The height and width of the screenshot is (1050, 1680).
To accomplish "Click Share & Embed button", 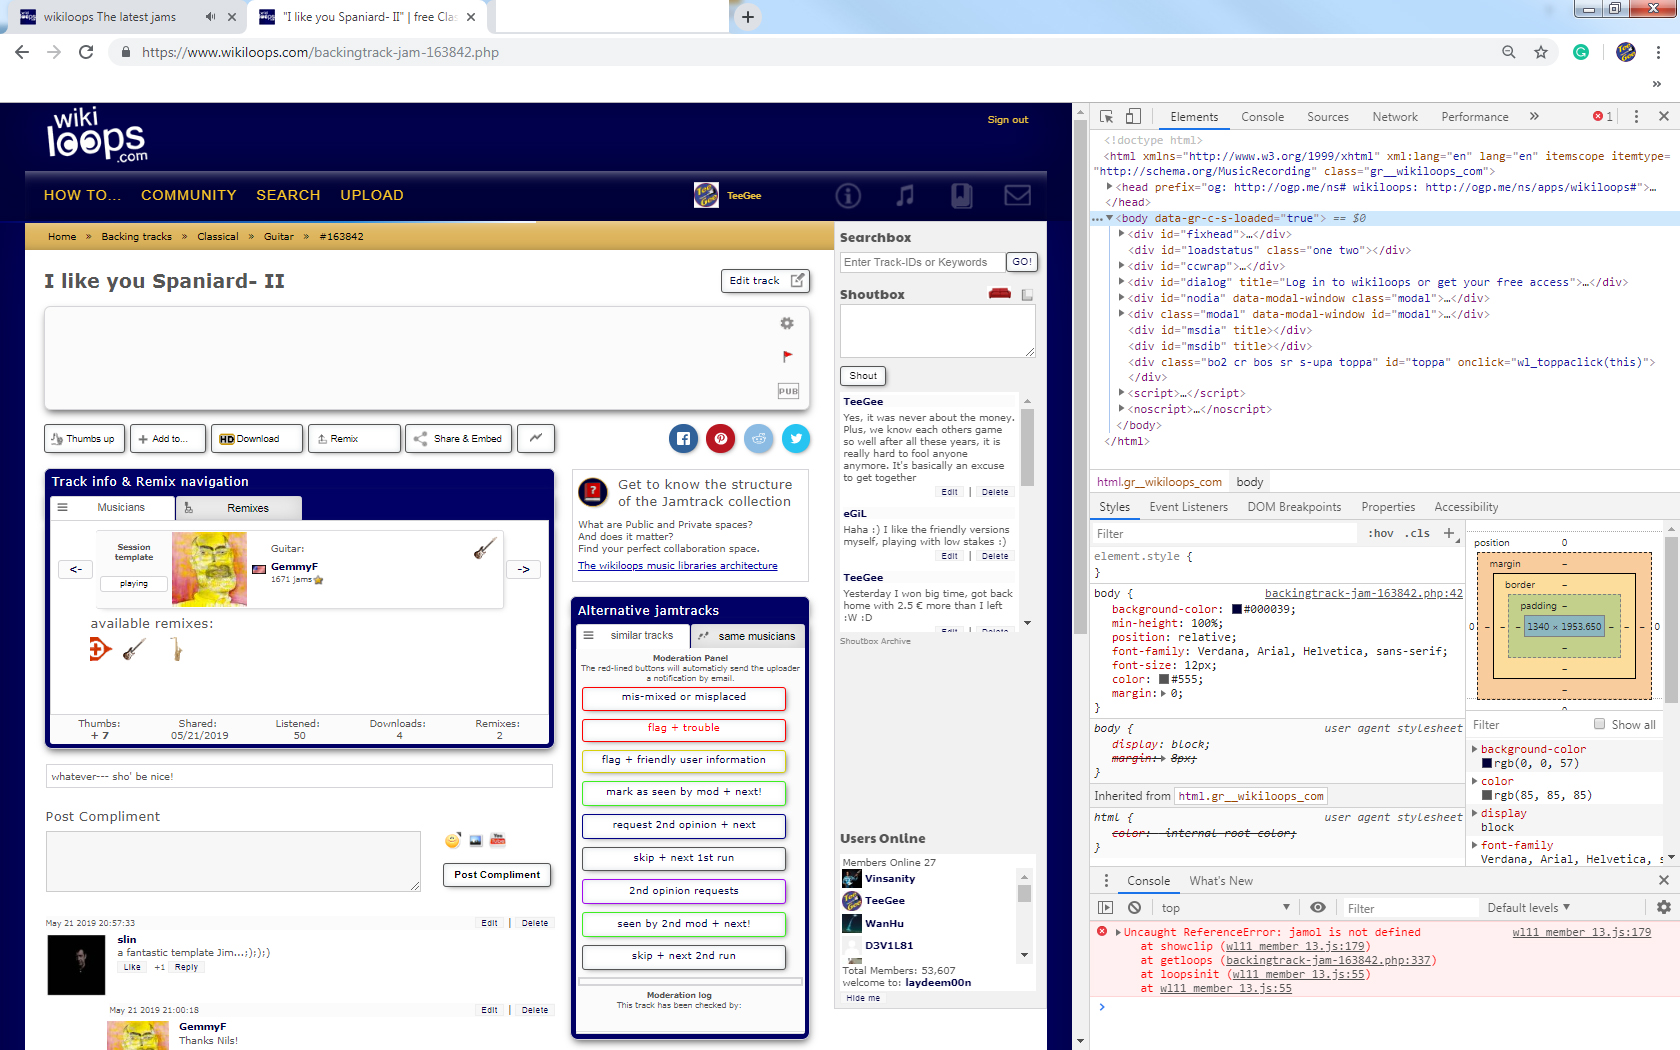I will [459, 438].
